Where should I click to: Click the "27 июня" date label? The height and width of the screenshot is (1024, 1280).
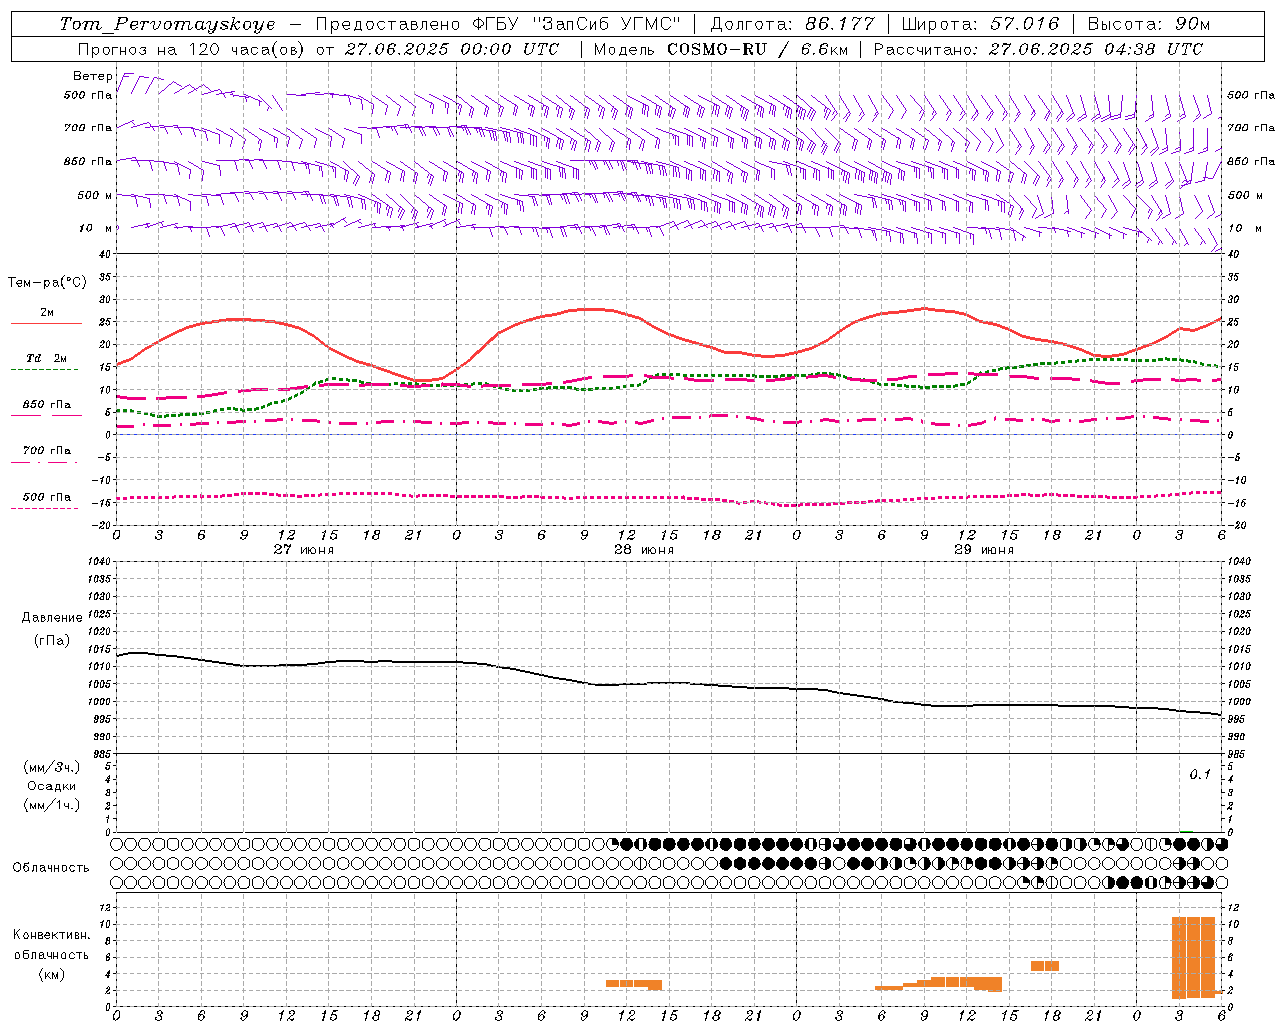pyautogui.click(x=304, y=549)
